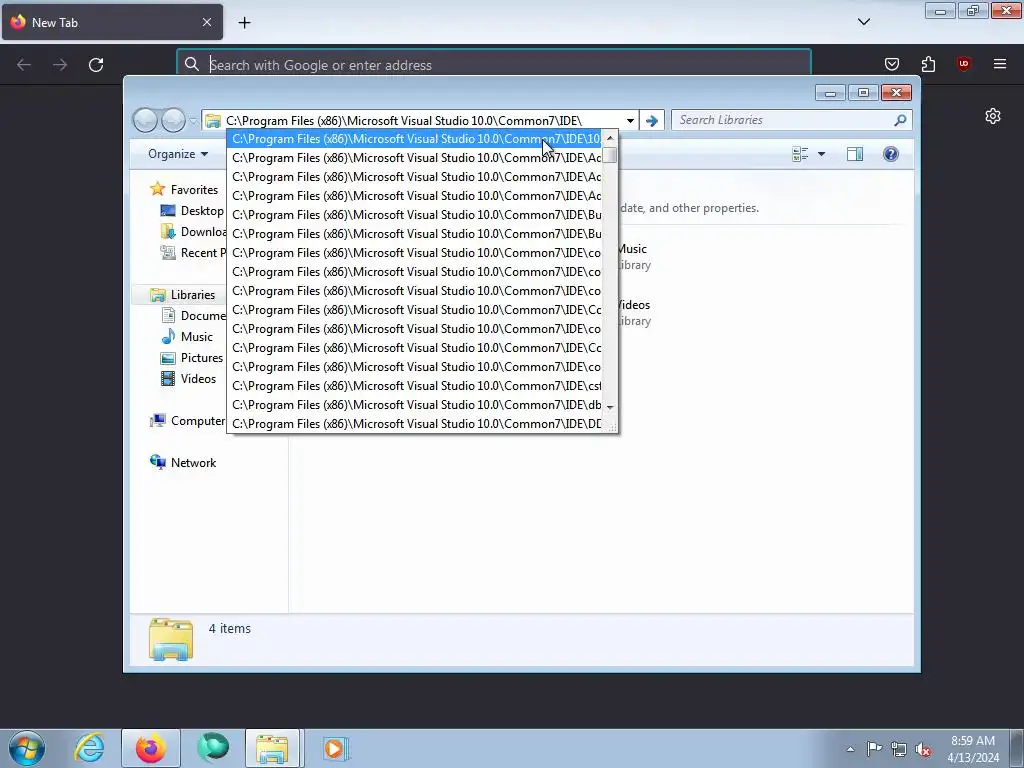Click the suggestion list scrollbar thumb
This screenshot has width=1024, height=768.
(x=610, y=155)
